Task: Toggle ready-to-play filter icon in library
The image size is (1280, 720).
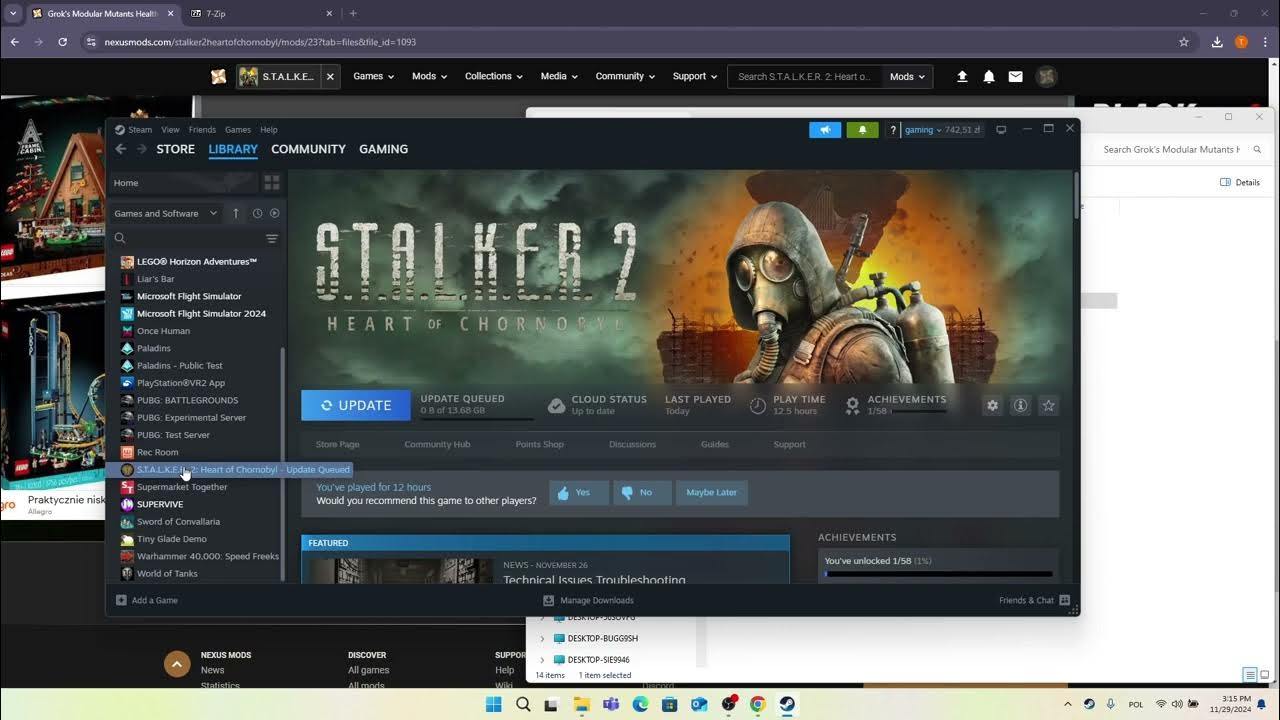Action: pyautogui.click(x=274, y=213)
